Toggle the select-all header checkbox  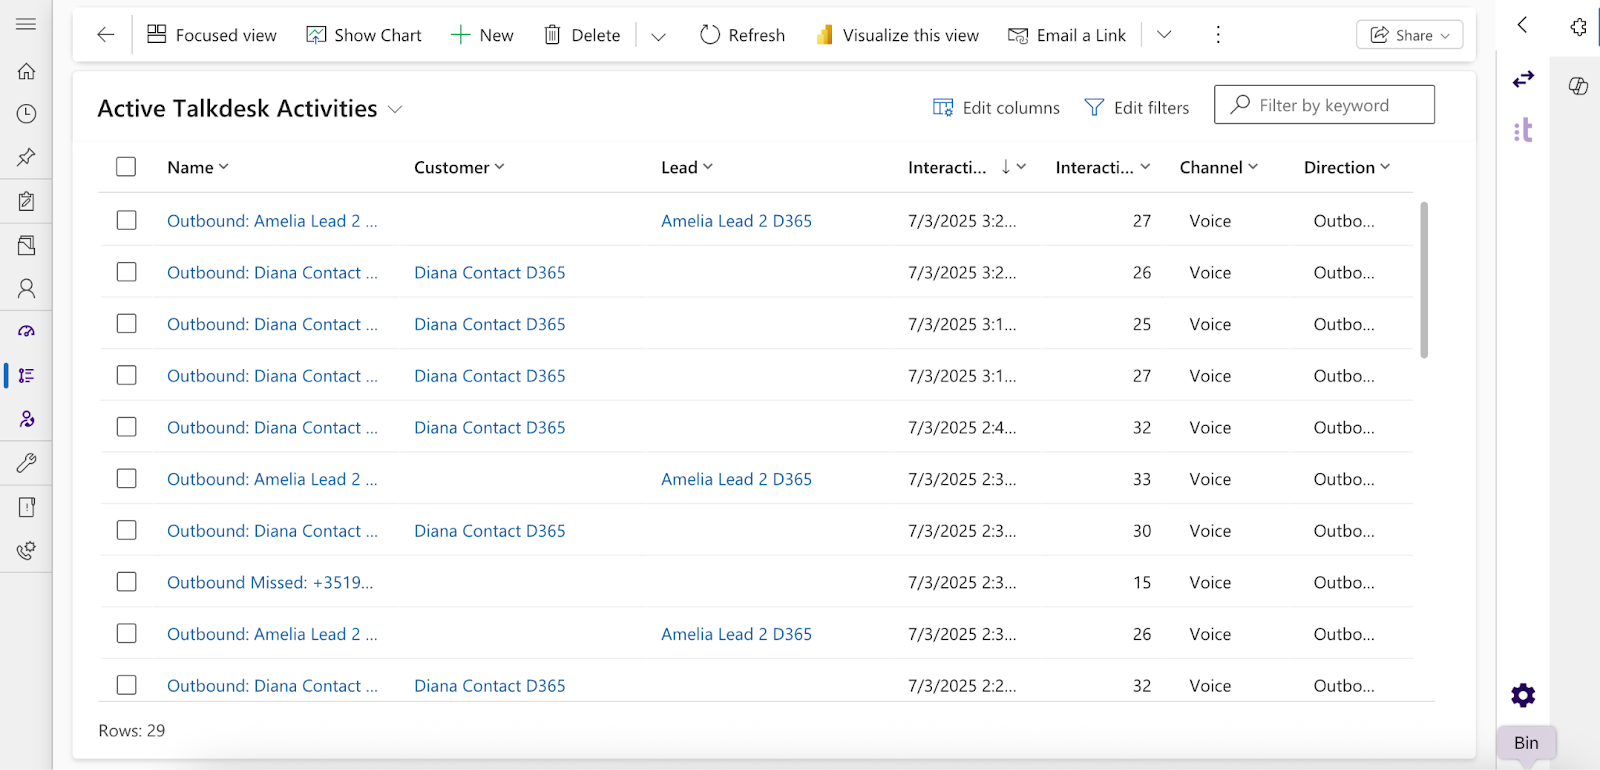[126, 167]
